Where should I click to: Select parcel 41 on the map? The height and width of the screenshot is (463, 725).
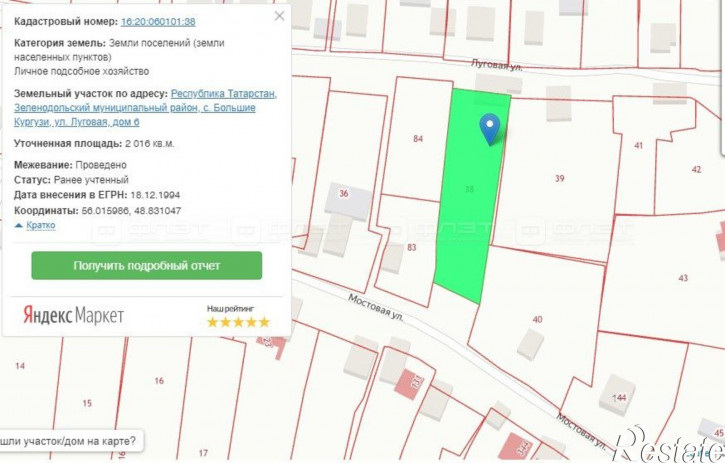pyautogui.click(x=638, y=145)
